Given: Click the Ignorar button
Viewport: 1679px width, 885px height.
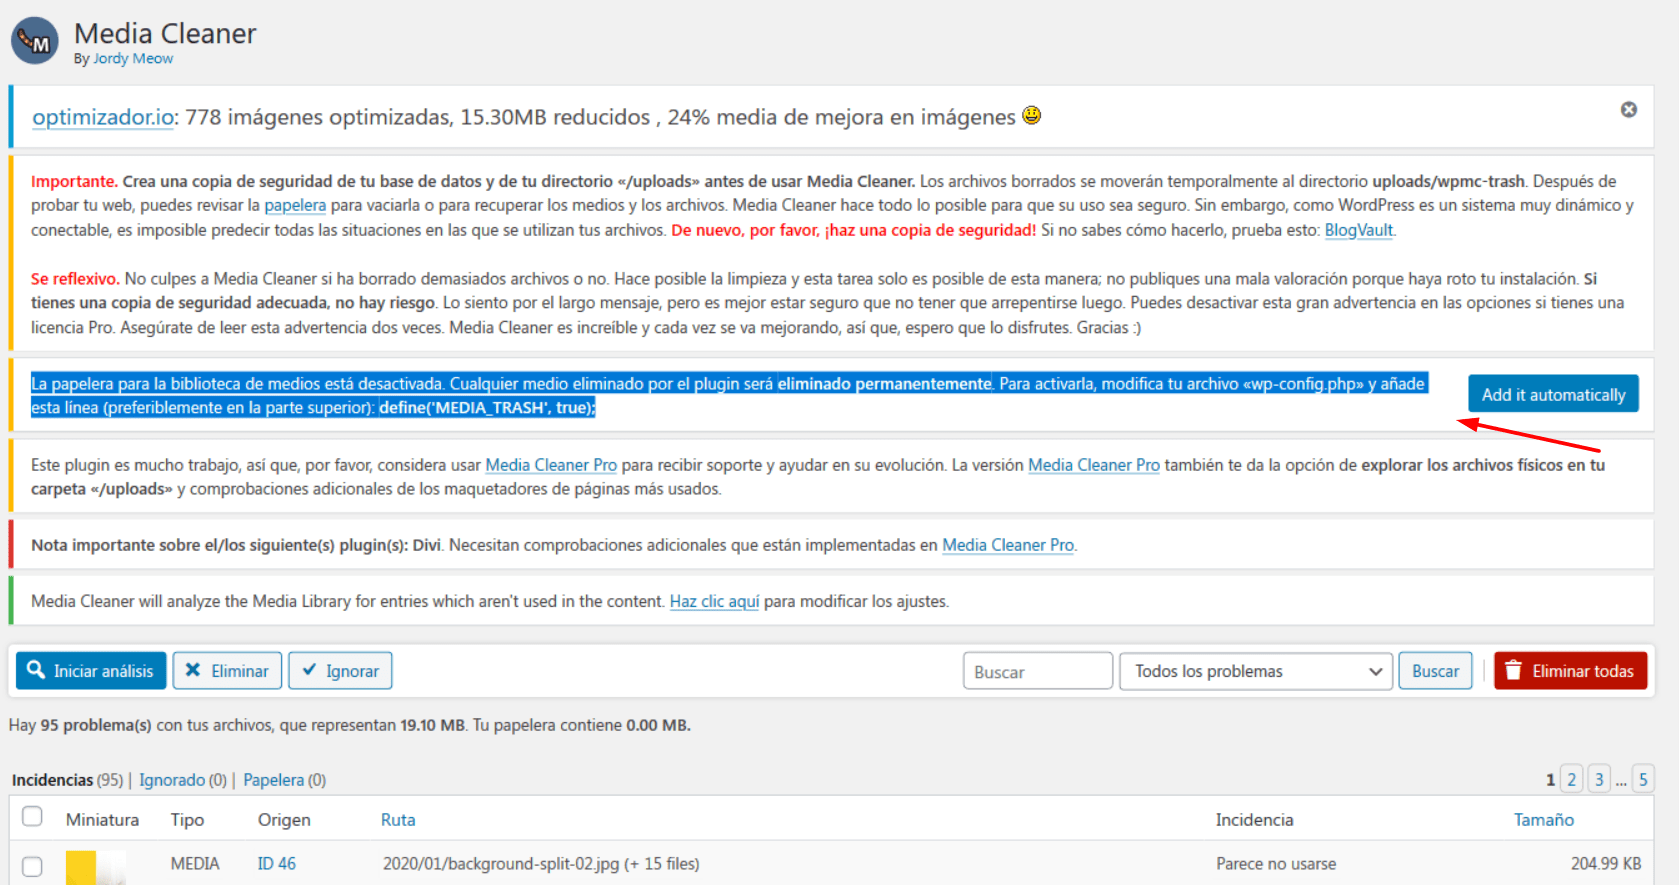Looking at the screenshot, I should [340, 671].
